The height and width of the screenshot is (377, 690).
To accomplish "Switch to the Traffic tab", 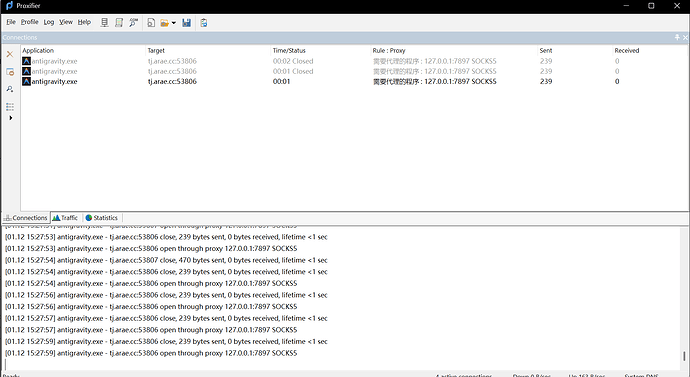I will (65, 218).
